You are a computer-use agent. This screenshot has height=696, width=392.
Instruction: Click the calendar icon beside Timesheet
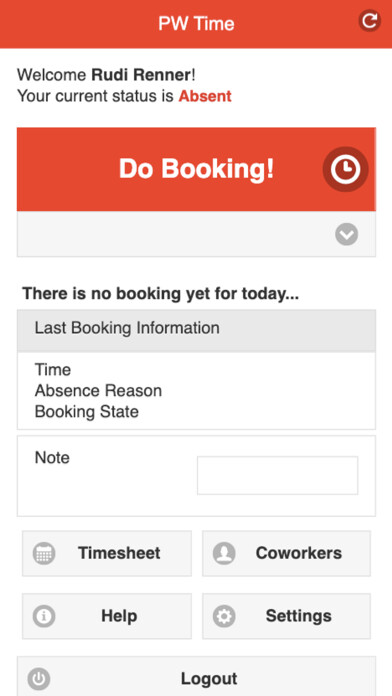(44, 553)
